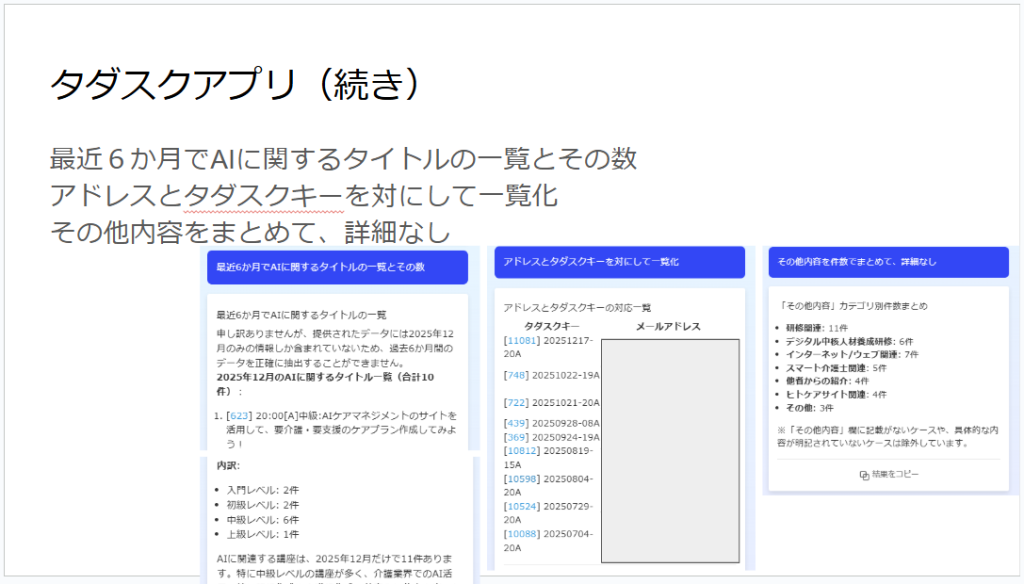Viewport: 1024px width, 584px height.
Task: Click the underlined word タダスクキー in the slide body
Action: tap(264, 195)
